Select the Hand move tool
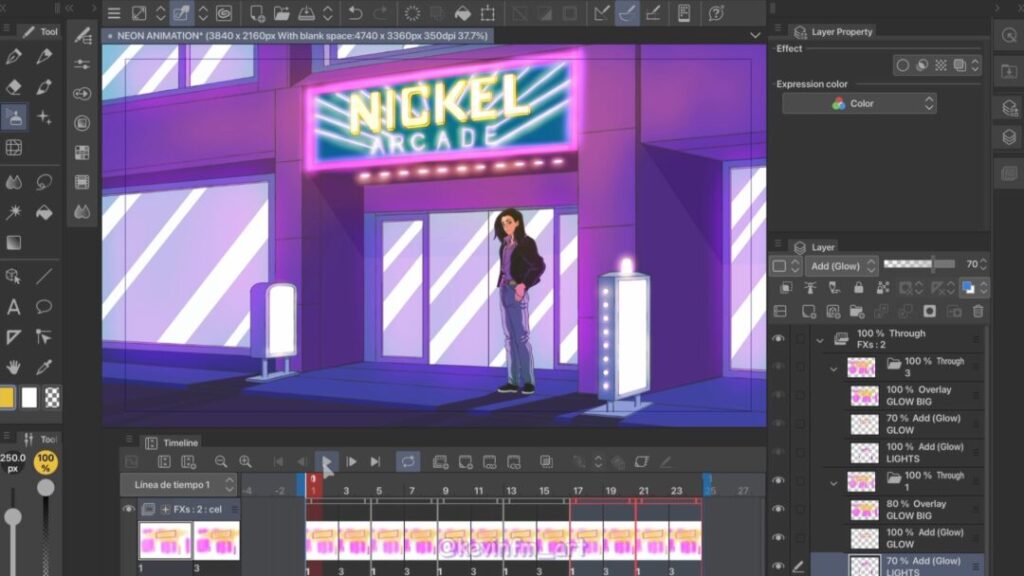This screenshot has height=576, width=1024. coord(14,367)
